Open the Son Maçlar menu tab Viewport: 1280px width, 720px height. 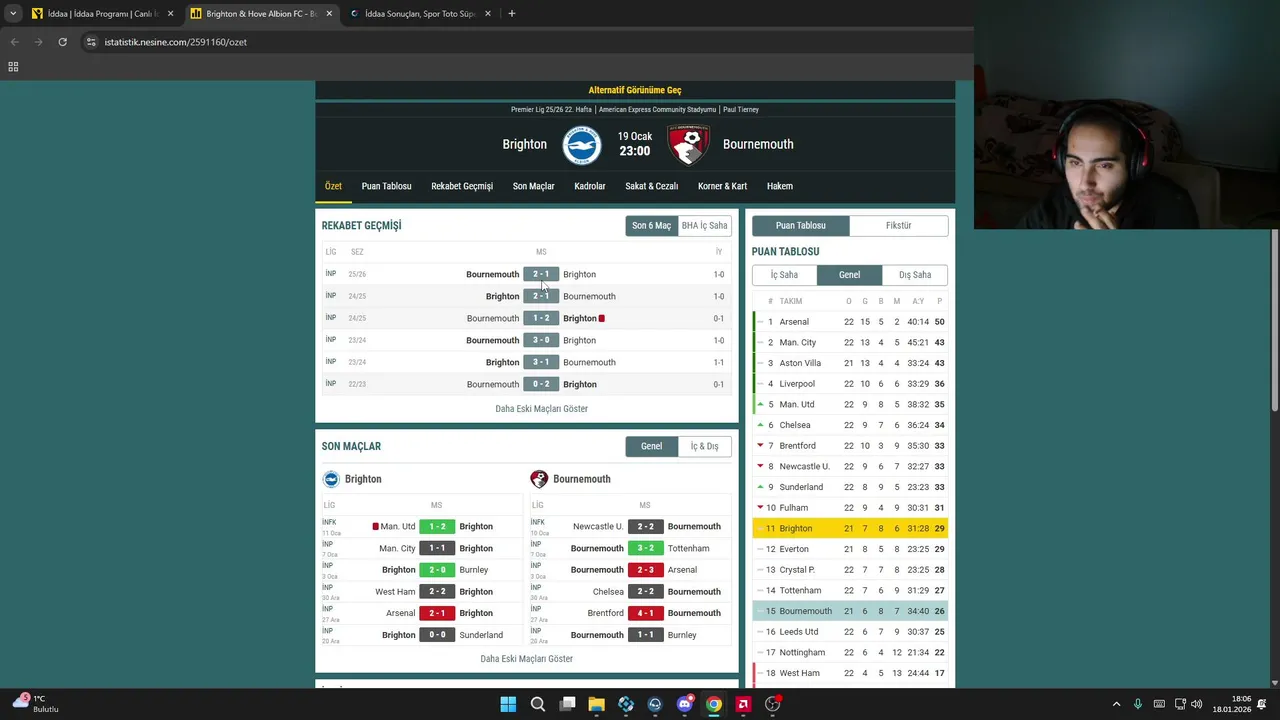pos(533,186)
